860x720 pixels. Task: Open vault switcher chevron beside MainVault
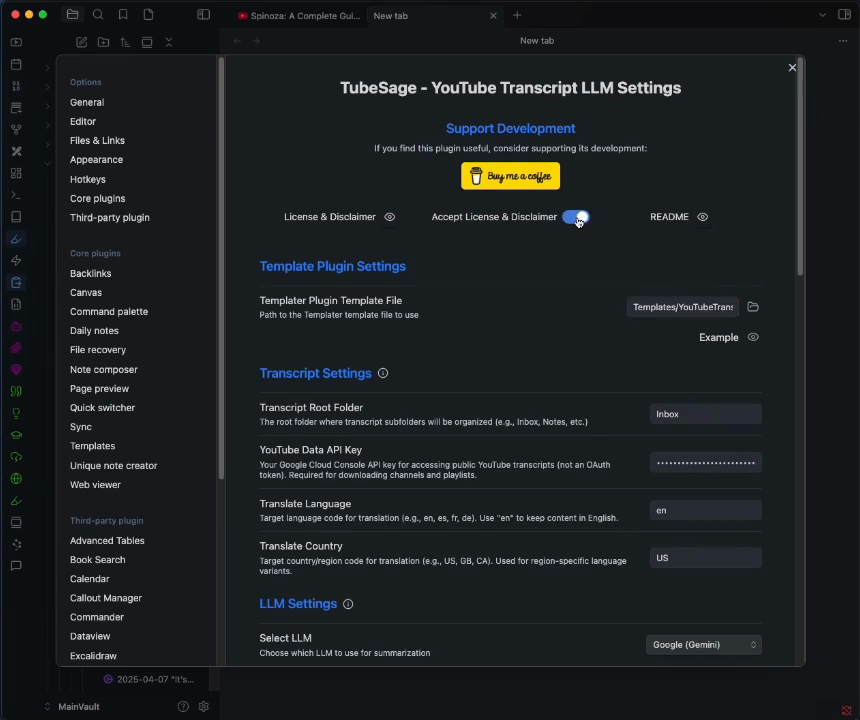(47, 707)
